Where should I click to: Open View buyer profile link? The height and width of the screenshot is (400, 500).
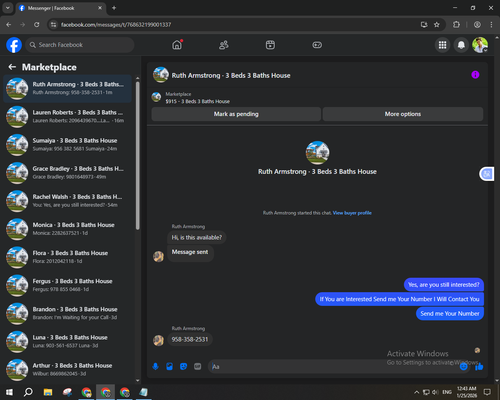click(352, 213)
